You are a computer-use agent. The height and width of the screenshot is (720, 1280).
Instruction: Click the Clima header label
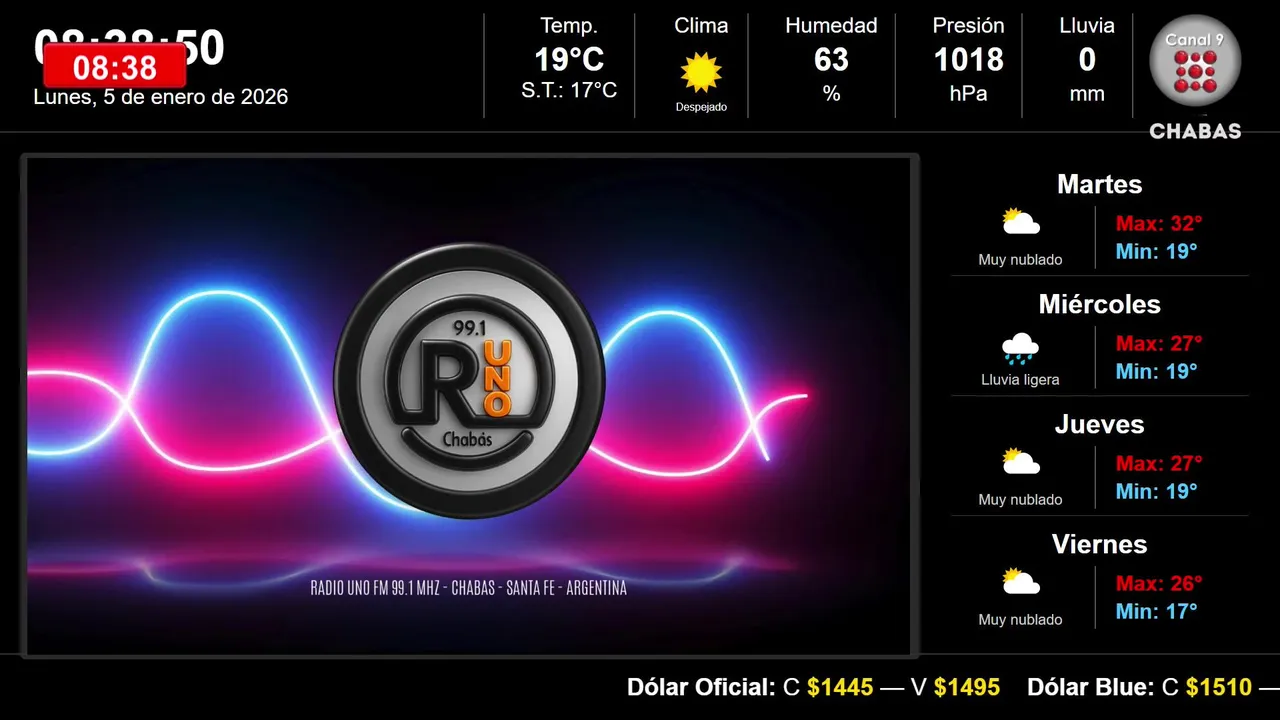(701, 26)
